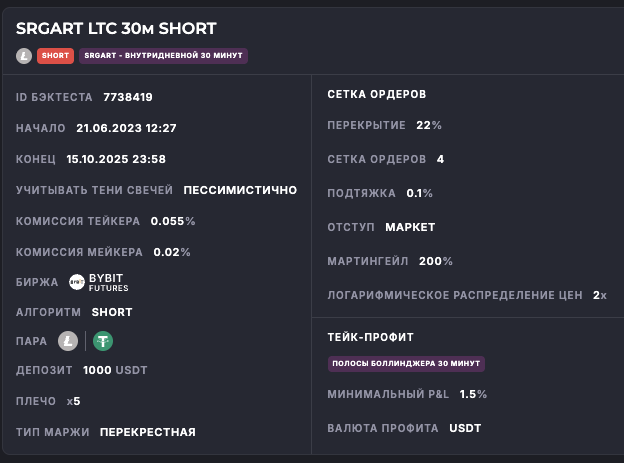The height and width of the screenshot is (463, 624).
Task: Click the backtest ID 7738419
Action: (128, 98)
